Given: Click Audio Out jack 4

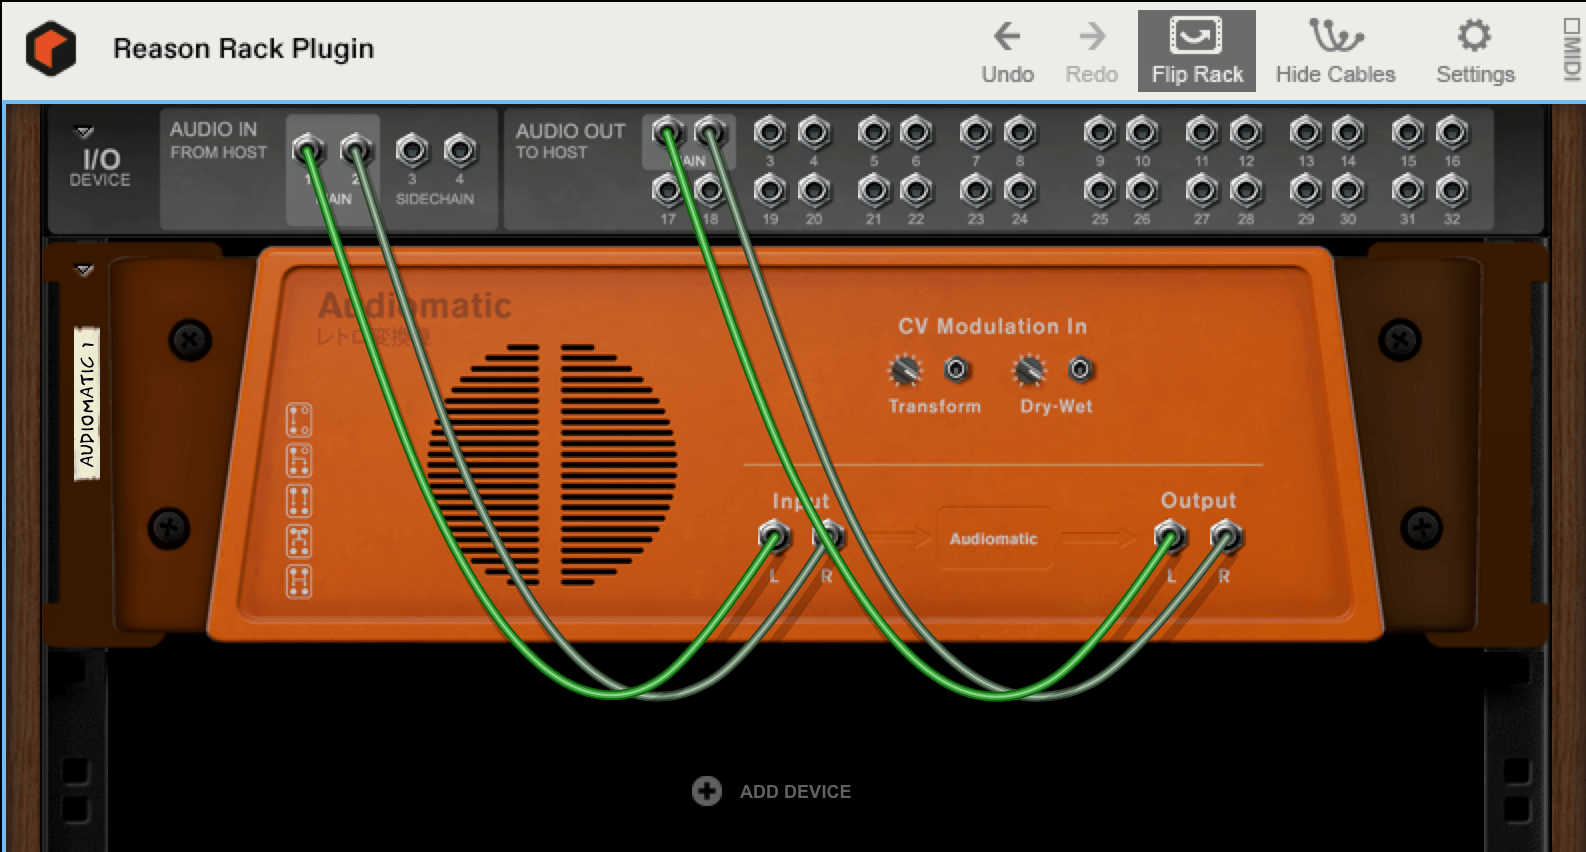Looking at the screenshot, I should (x=814, y=132).
